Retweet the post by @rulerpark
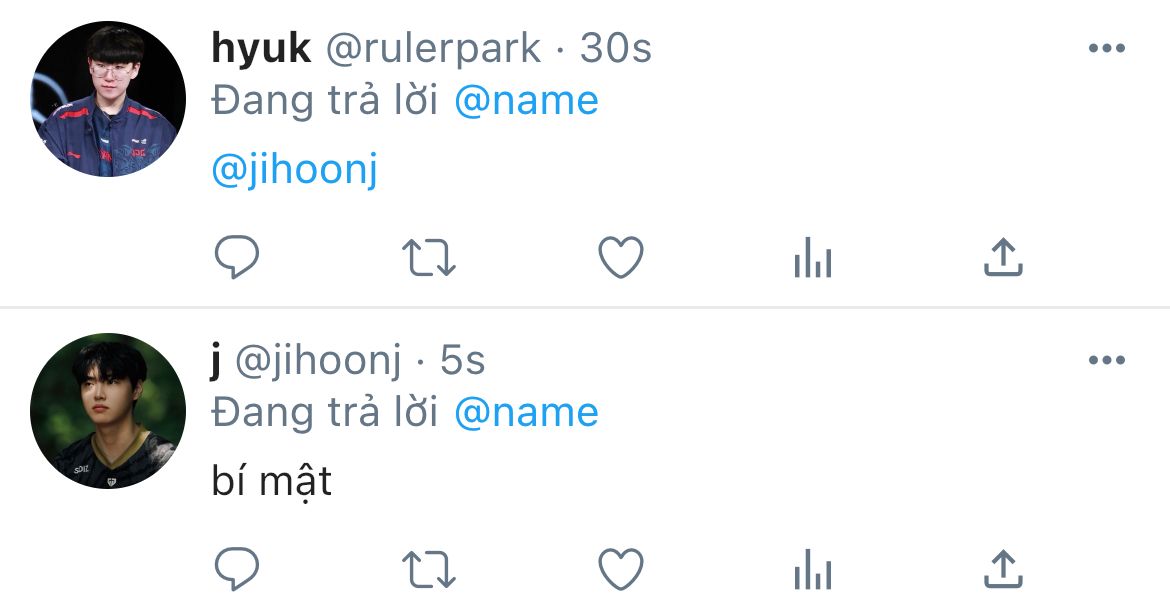 (429, 257)
